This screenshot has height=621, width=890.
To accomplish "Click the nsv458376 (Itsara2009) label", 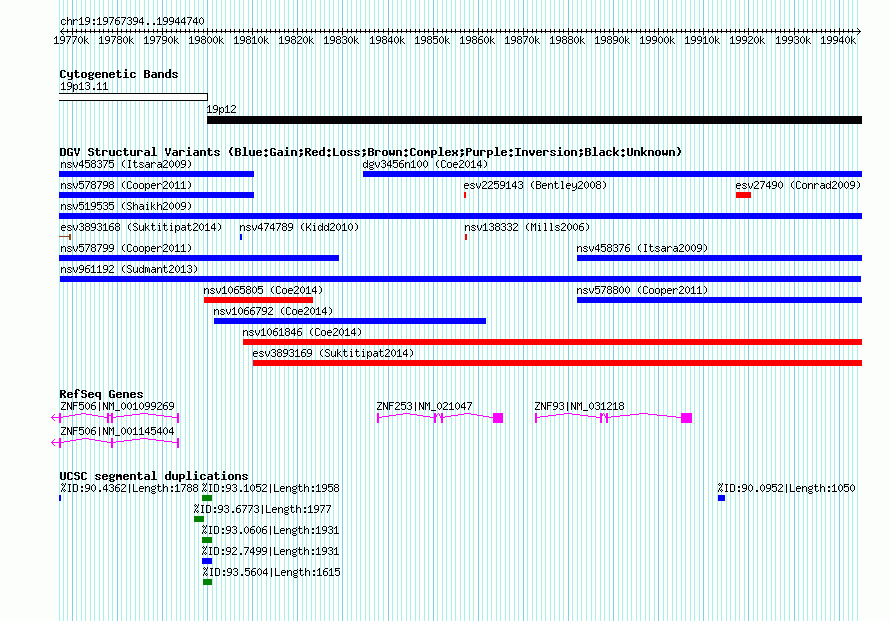I will (642, 248).
